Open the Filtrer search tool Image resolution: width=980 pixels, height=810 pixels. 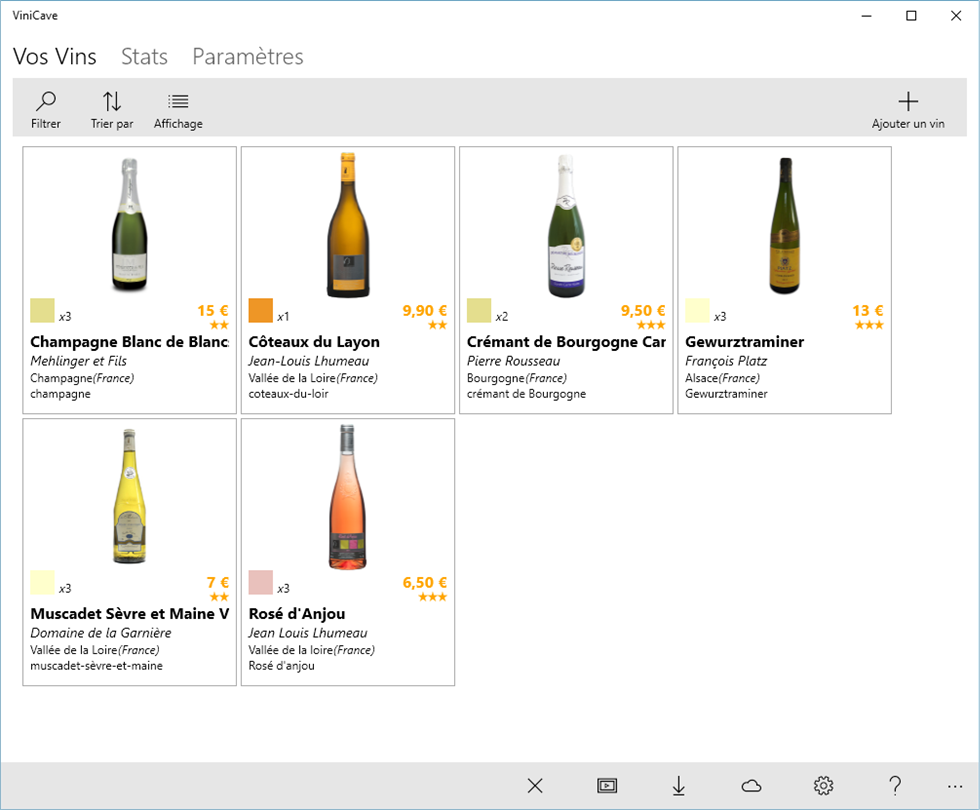(x=46, y=110)
